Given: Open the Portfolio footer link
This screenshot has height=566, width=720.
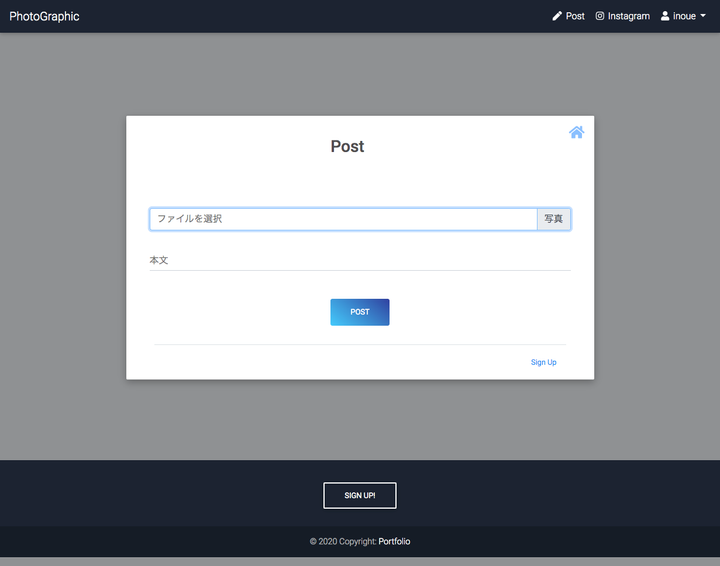Looking at the screenshot, I should 394,541.
